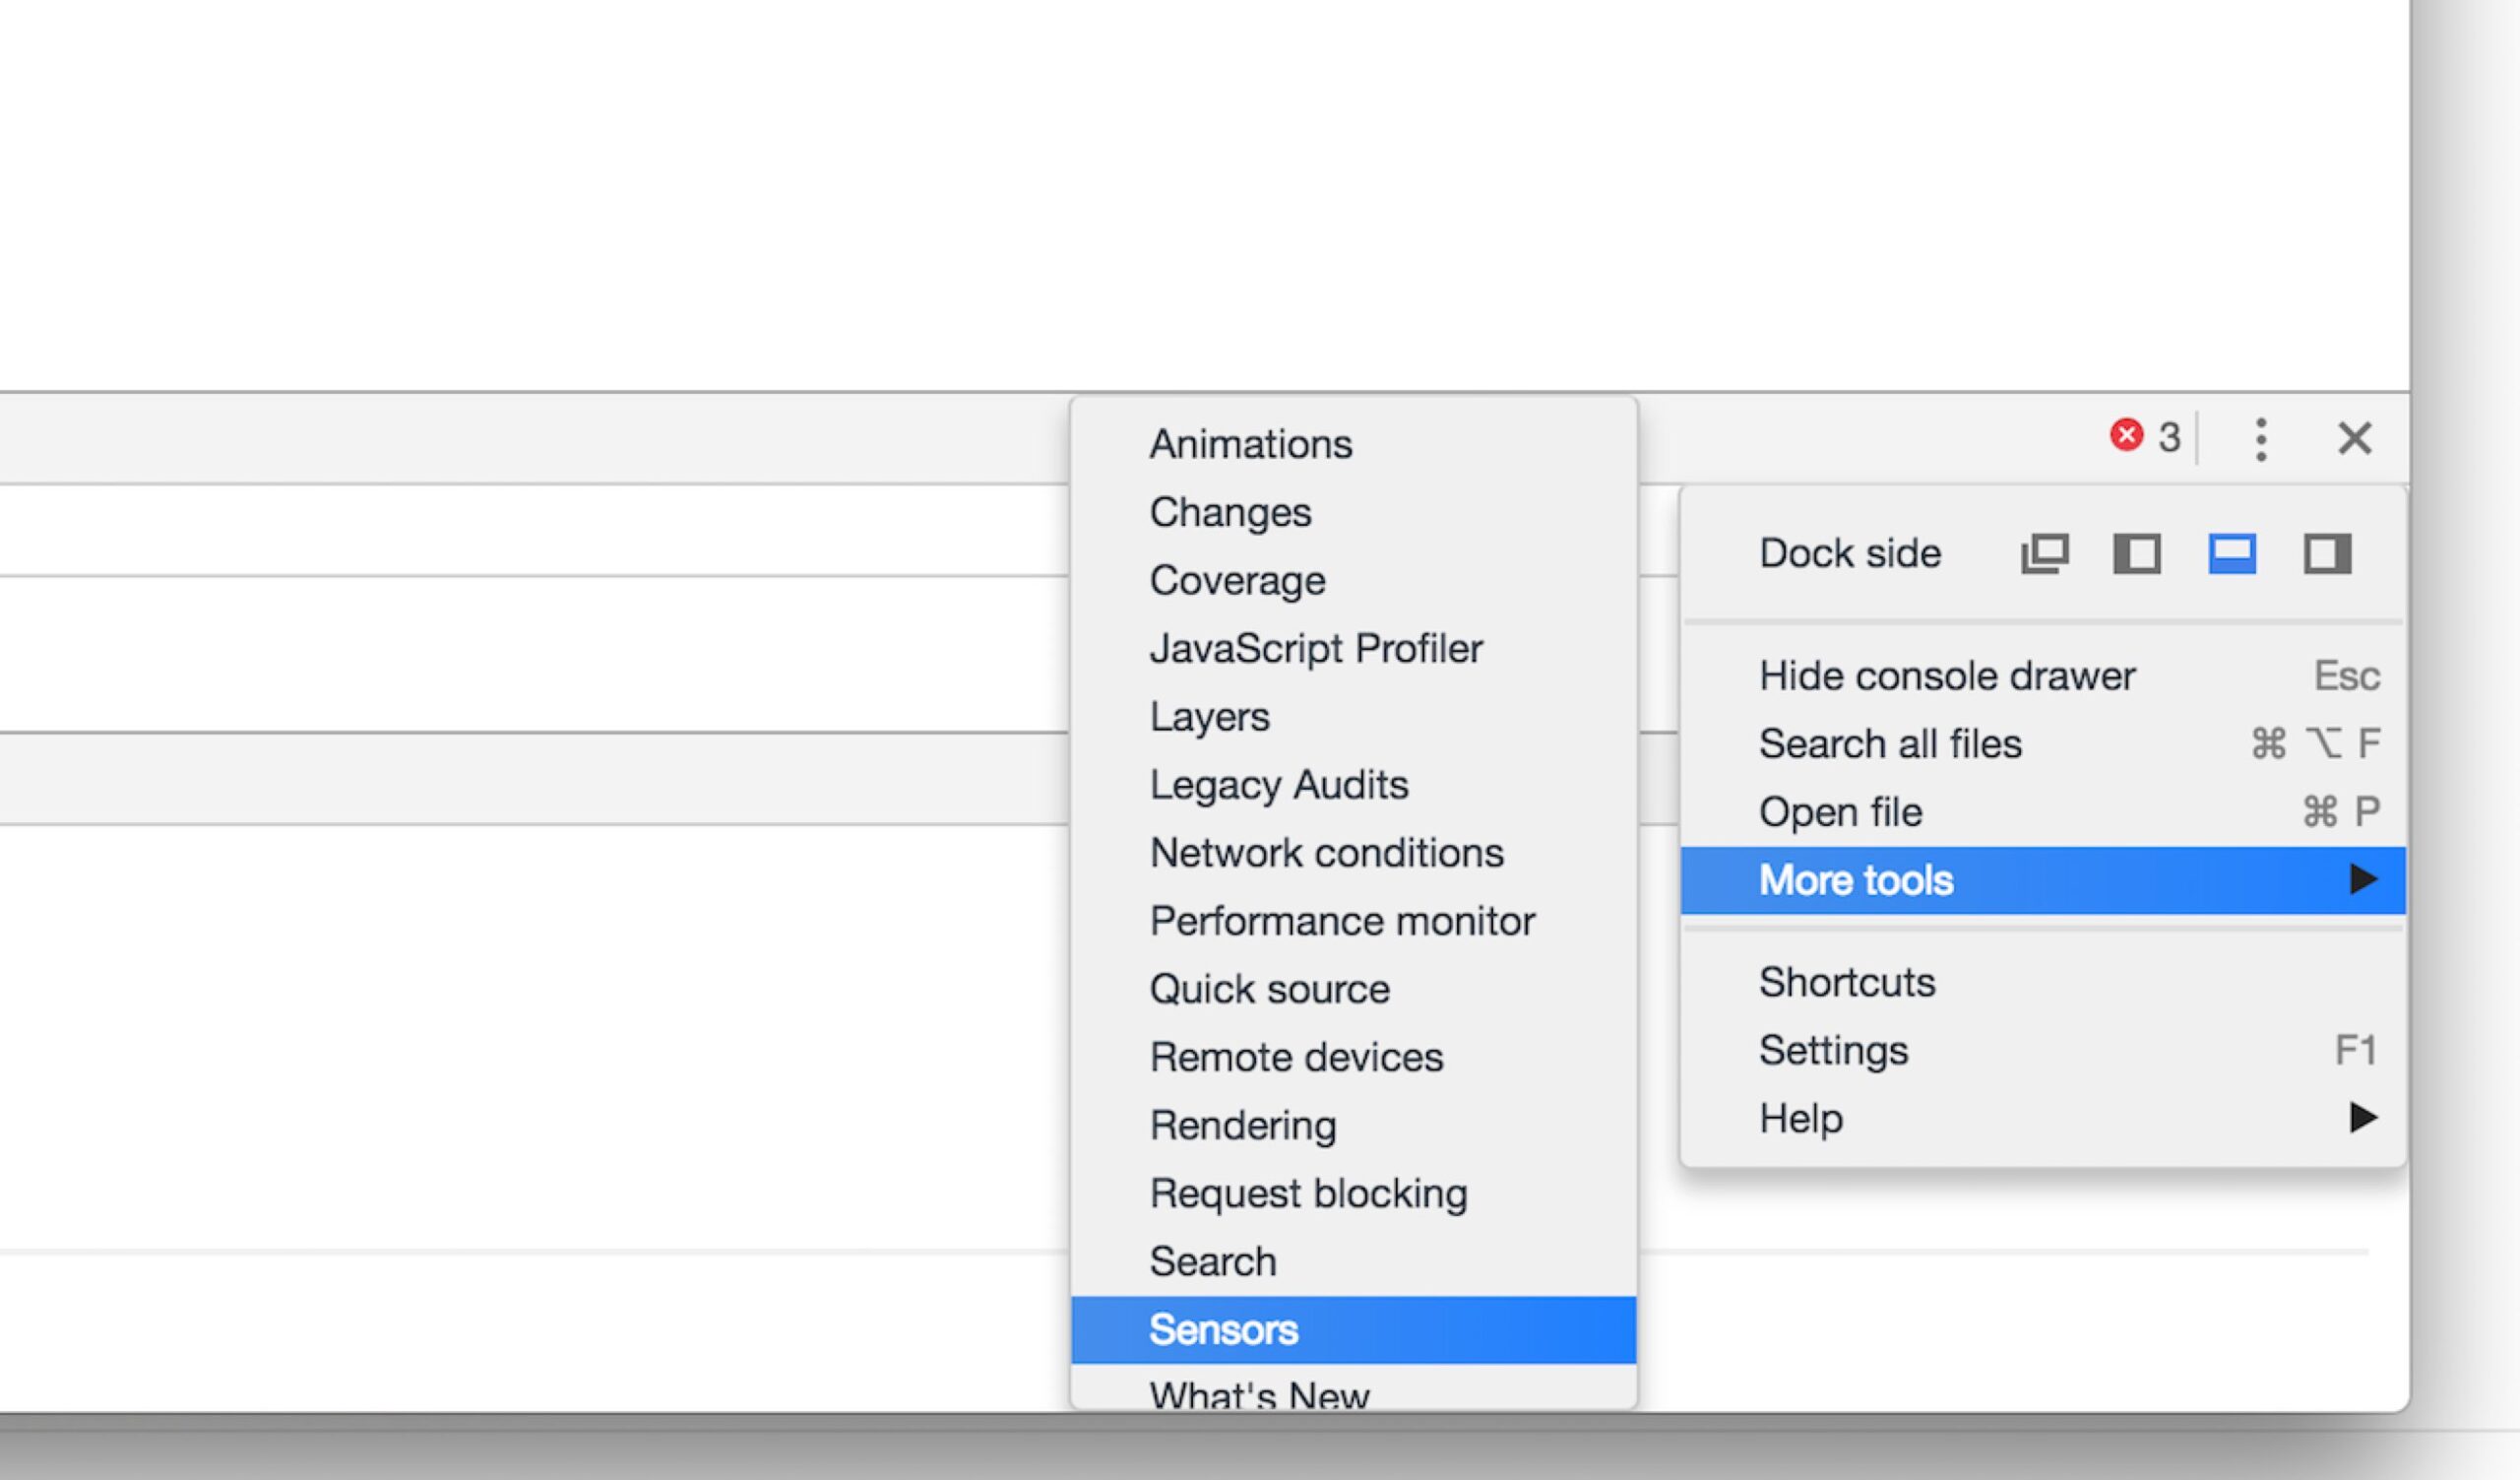This screenshot has width=2520, height=1480.
Task: Choose Coverage in the submenu
Action: (x=1237, y=580)
